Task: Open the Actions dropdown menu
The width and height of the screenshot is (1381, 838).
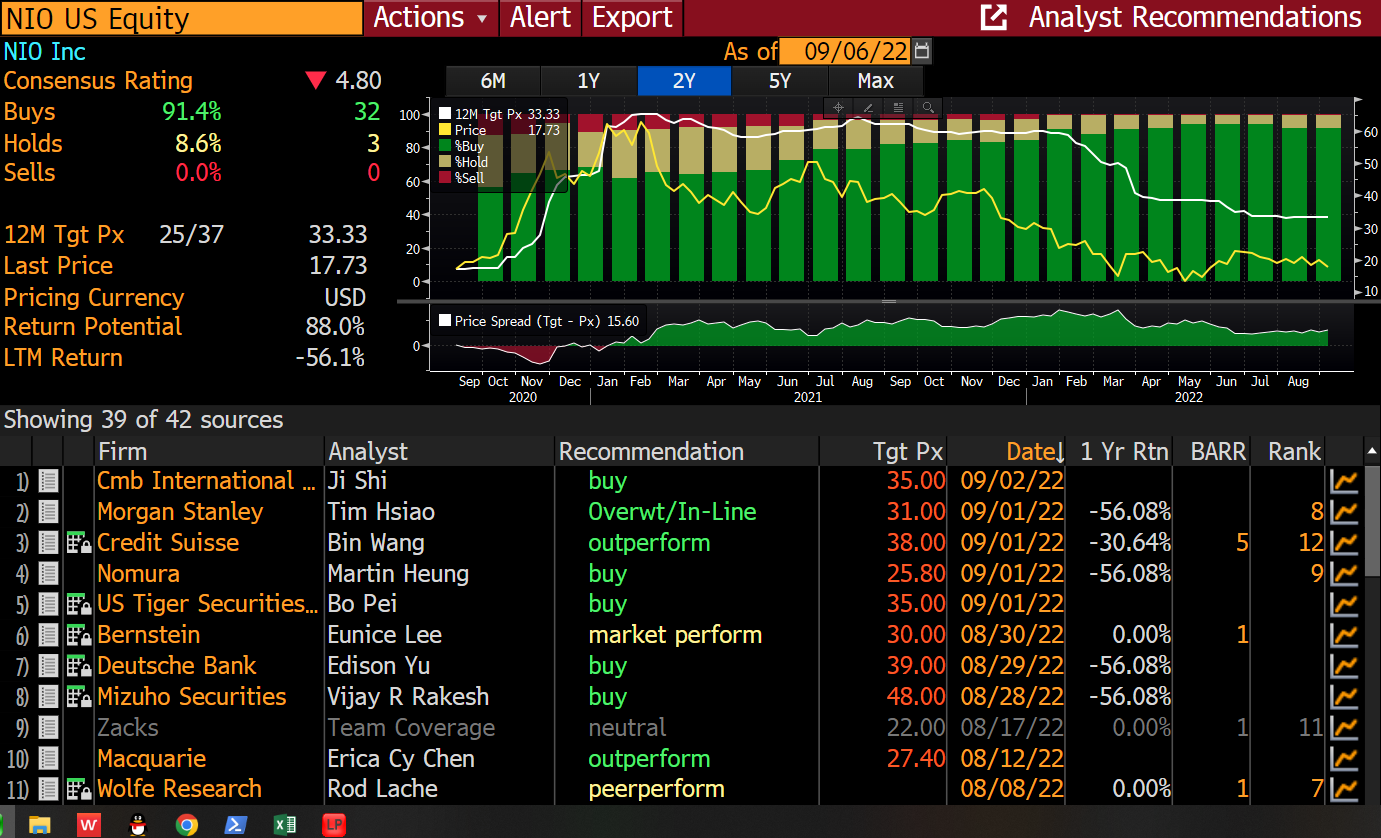Action: coord(431,17)
